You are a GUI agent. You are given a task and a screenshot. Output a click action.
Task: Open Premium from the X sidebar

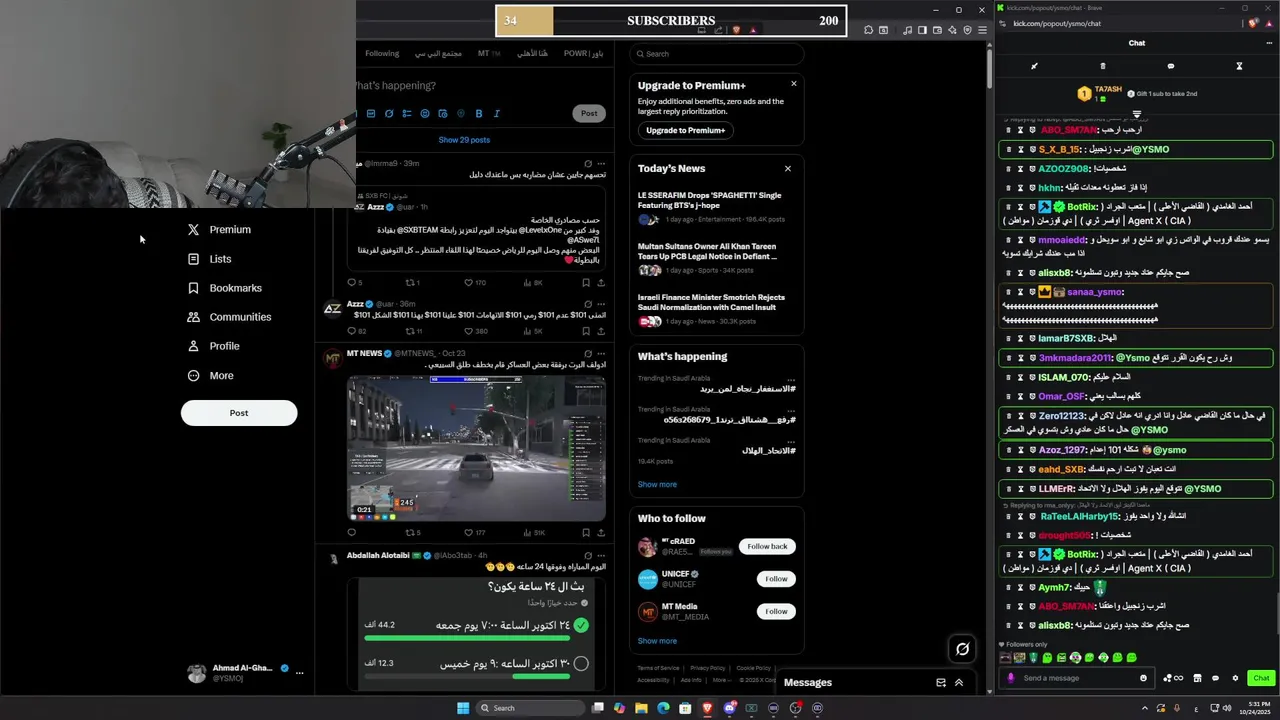tap(219, 230)
